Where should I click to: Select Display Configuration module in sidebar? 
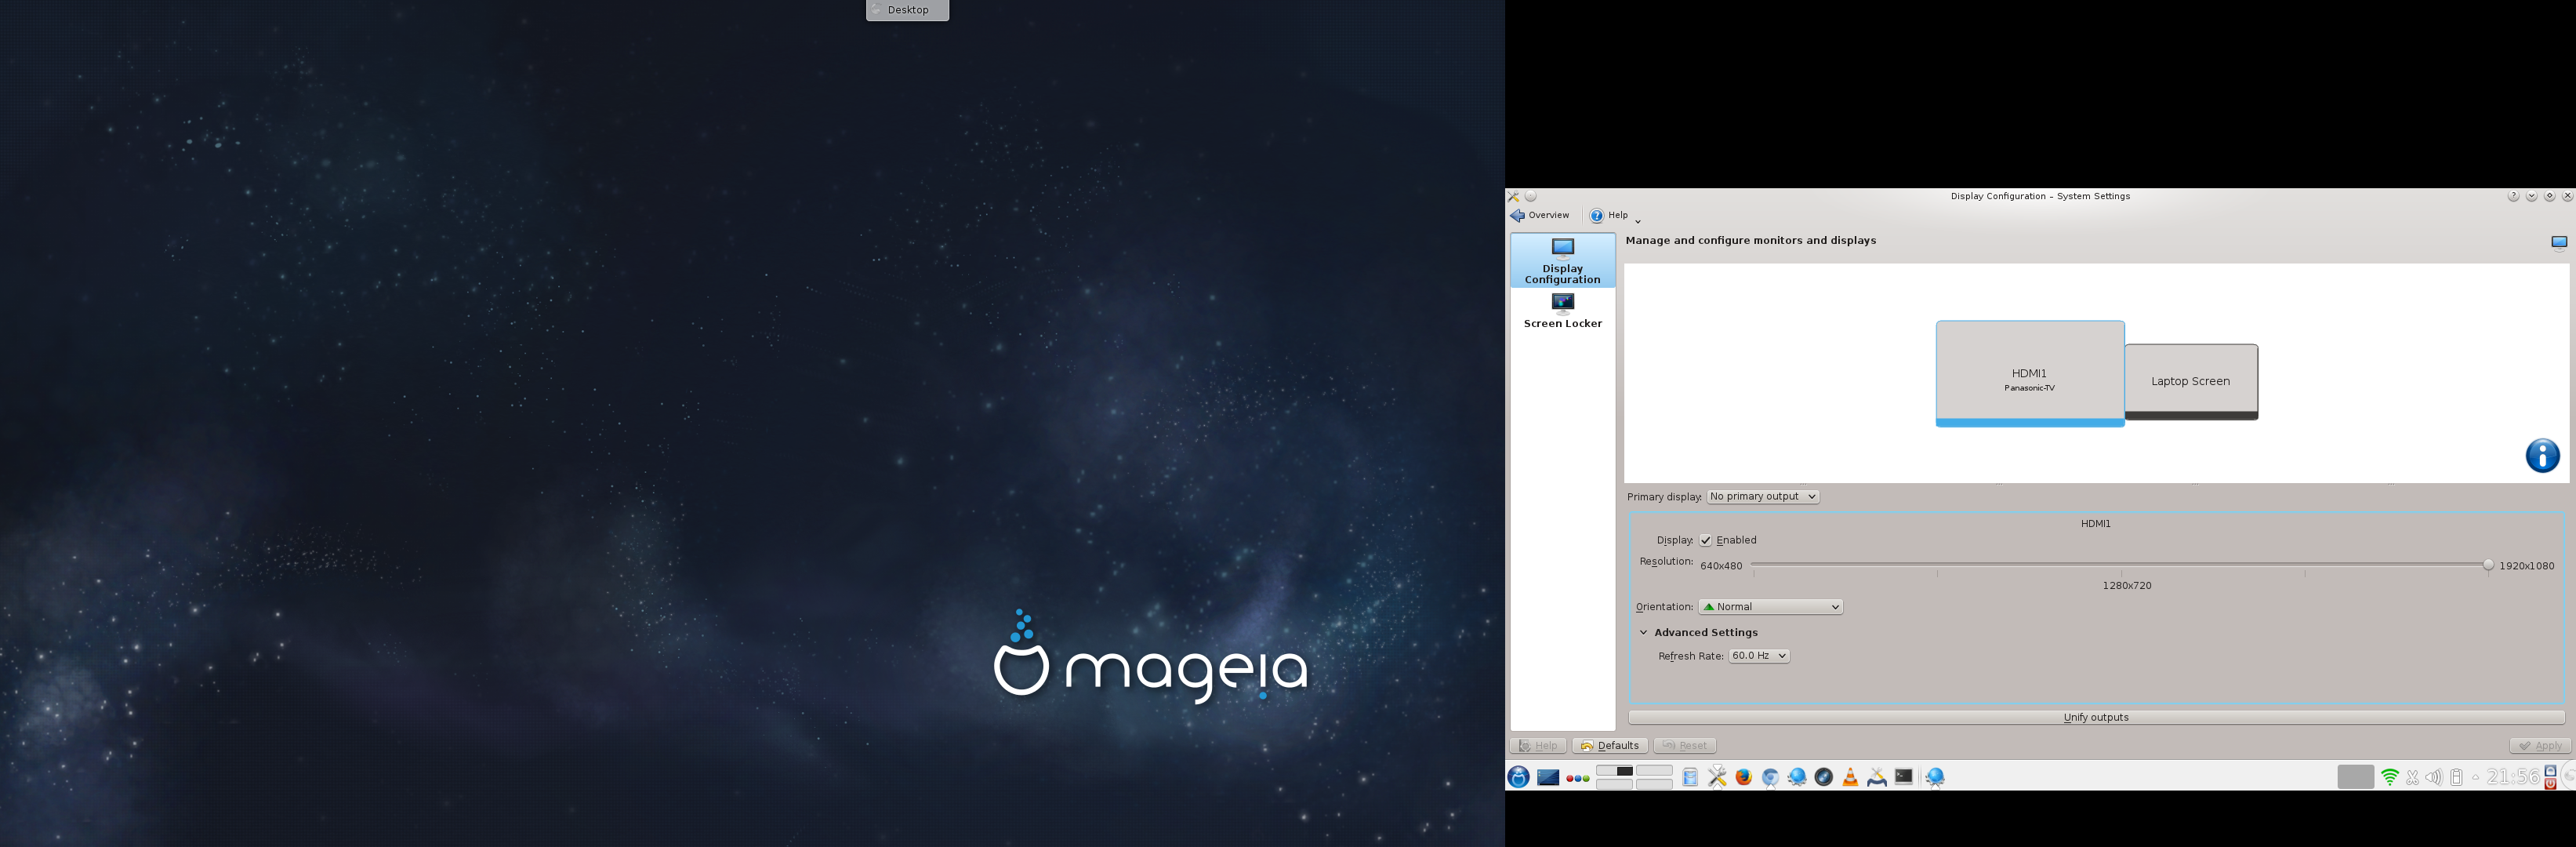click(x=1562, y=261)
